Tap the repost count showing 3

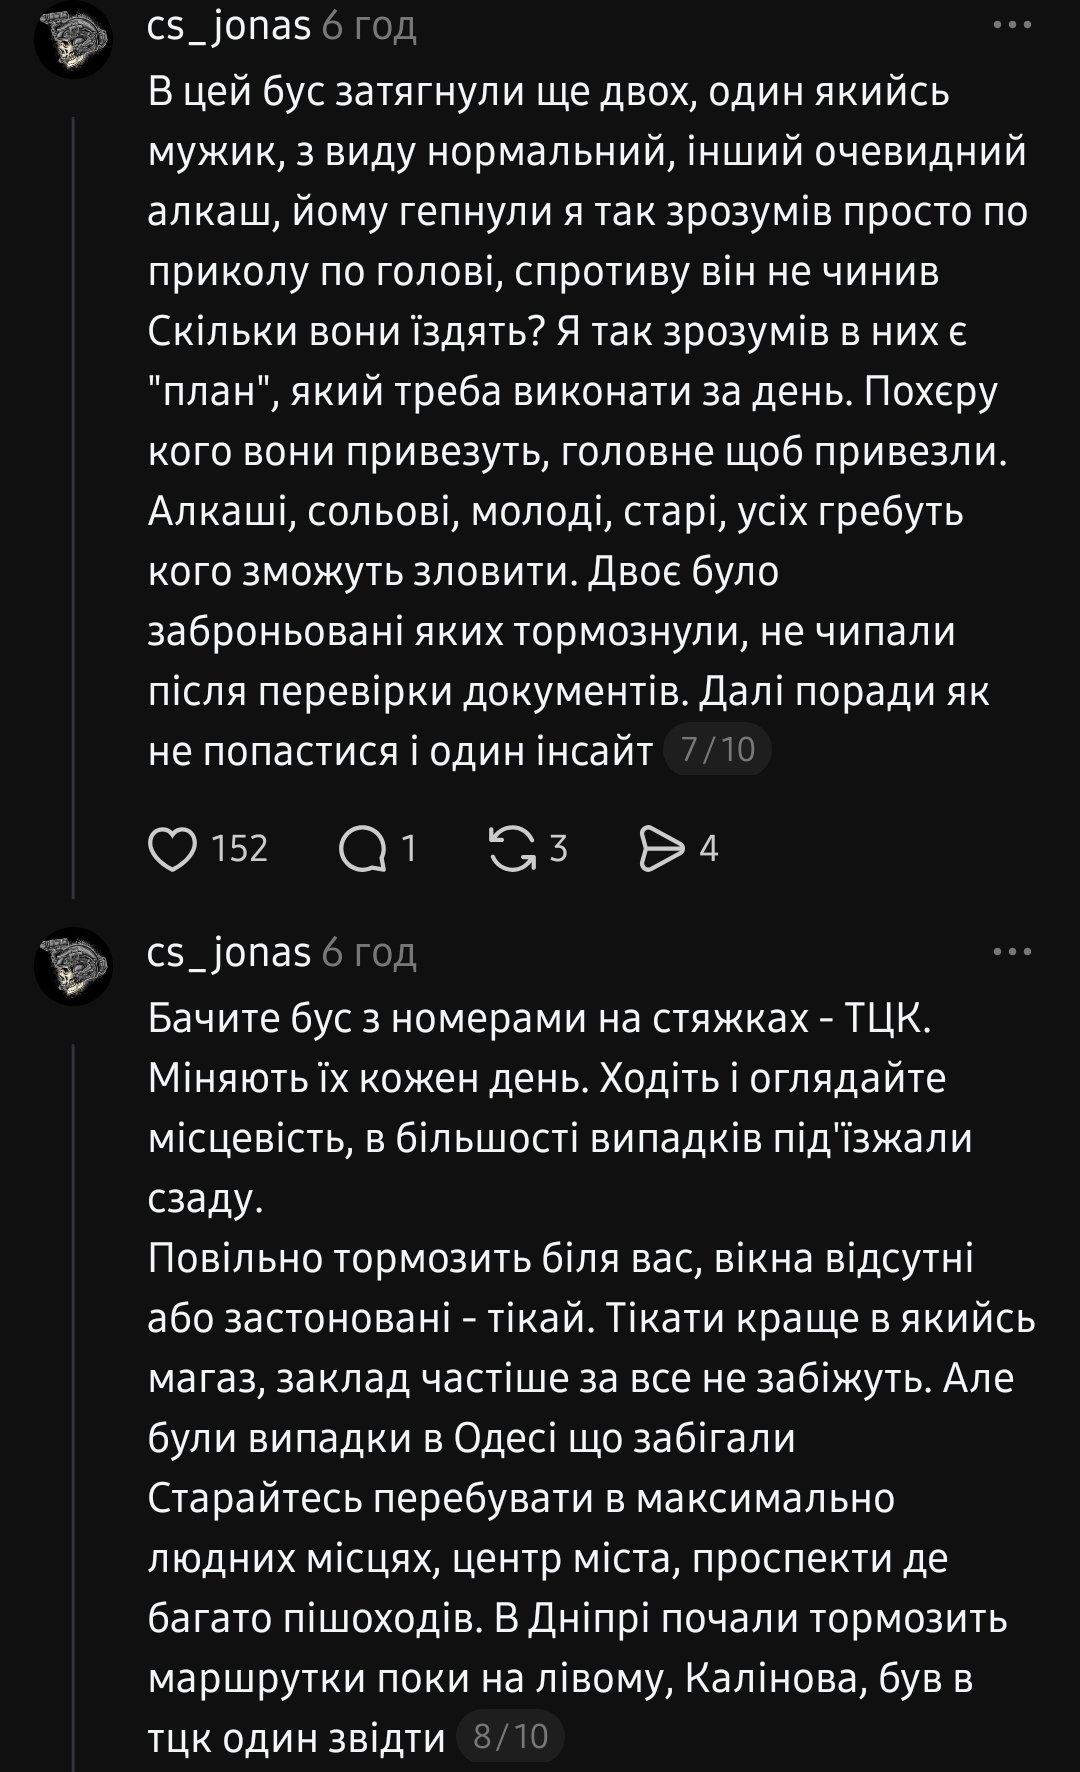tap(558, 849)
